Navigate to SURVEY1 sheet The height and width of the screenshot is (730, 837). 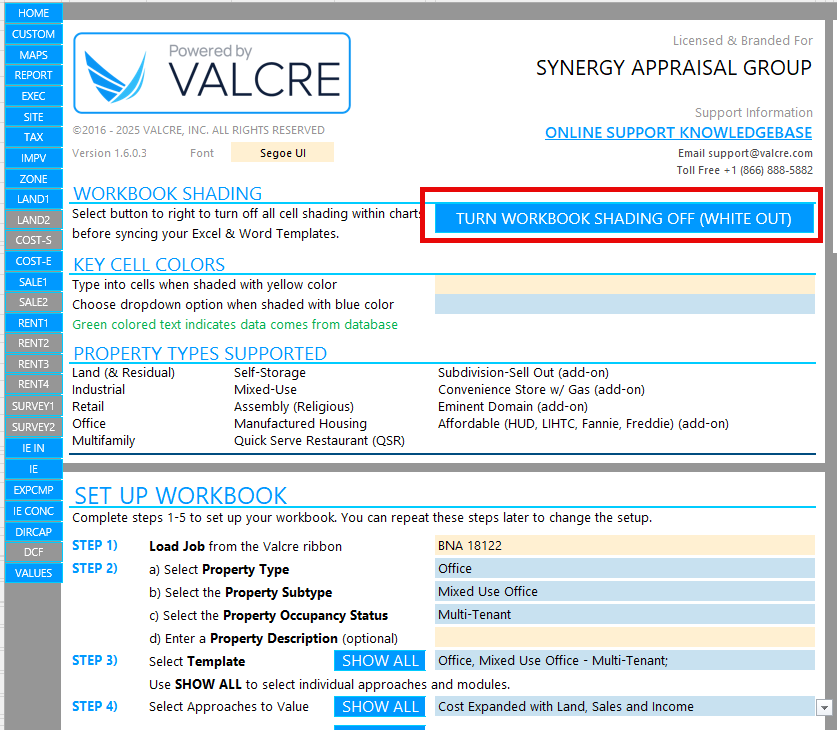pyautogui.click(x=34, y=406)
